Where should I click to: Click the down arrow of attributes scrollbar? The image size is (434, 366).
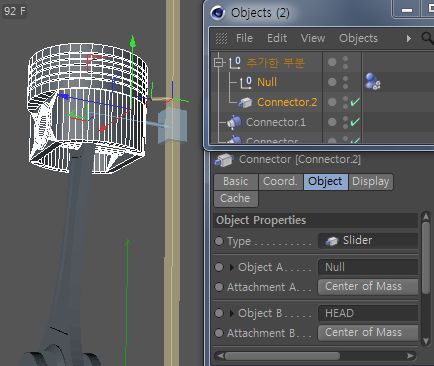426,341
